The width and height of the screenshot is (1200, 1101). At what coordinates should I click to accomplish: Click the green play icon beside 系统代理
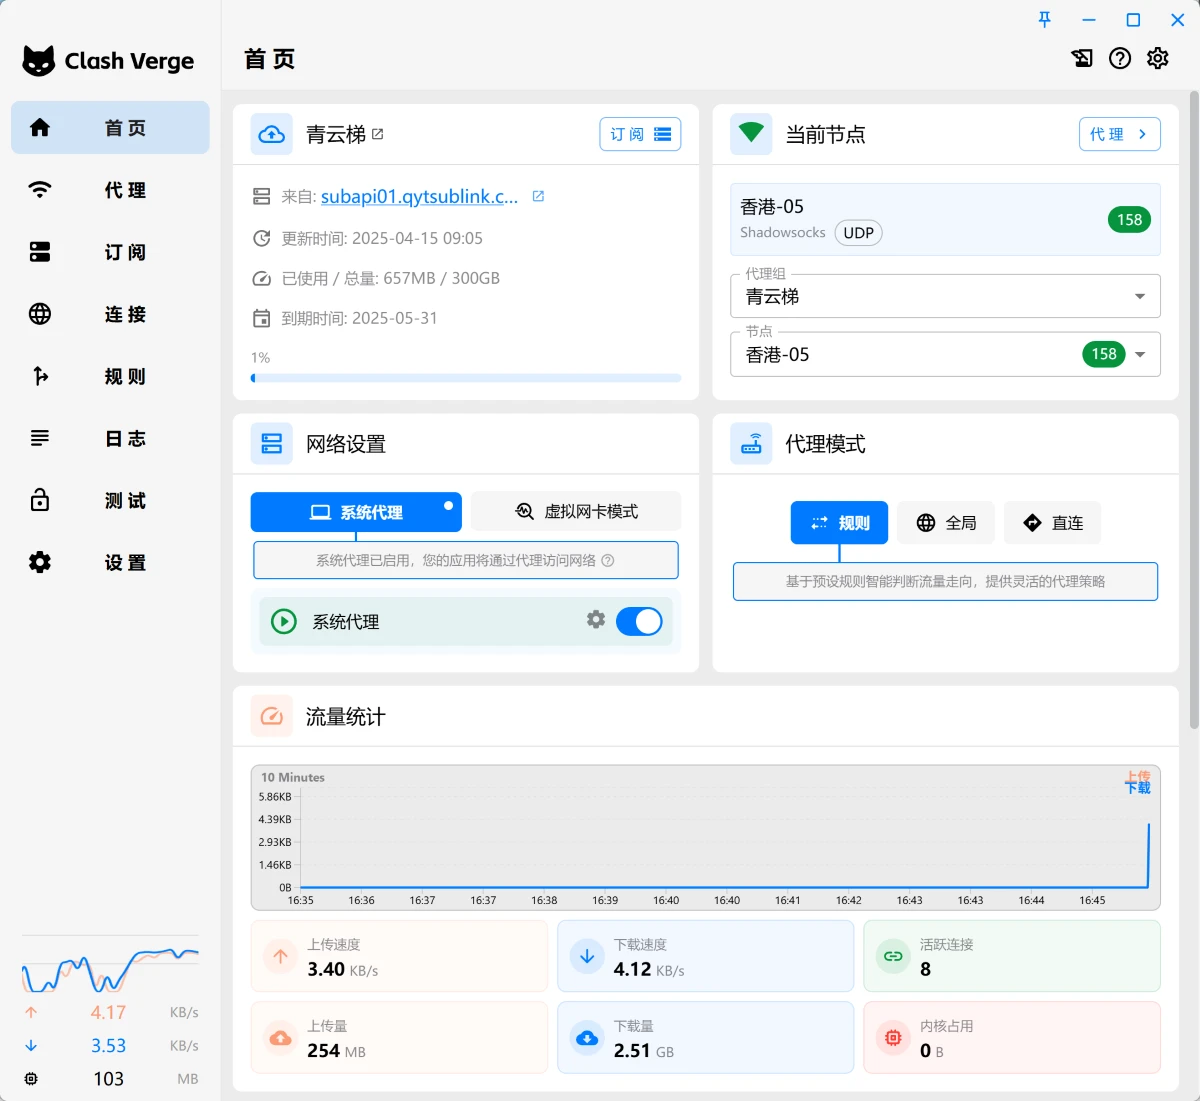pos(284,621)
